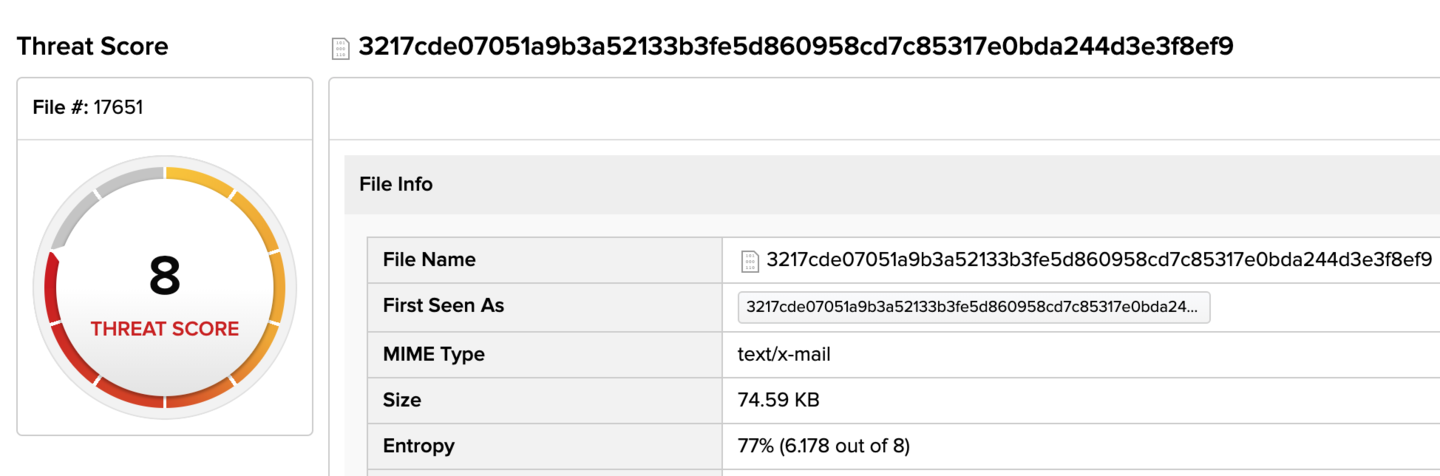Click the red THREAT SCORE gauge label
The image size is (1440, 476).
(165, 329)
